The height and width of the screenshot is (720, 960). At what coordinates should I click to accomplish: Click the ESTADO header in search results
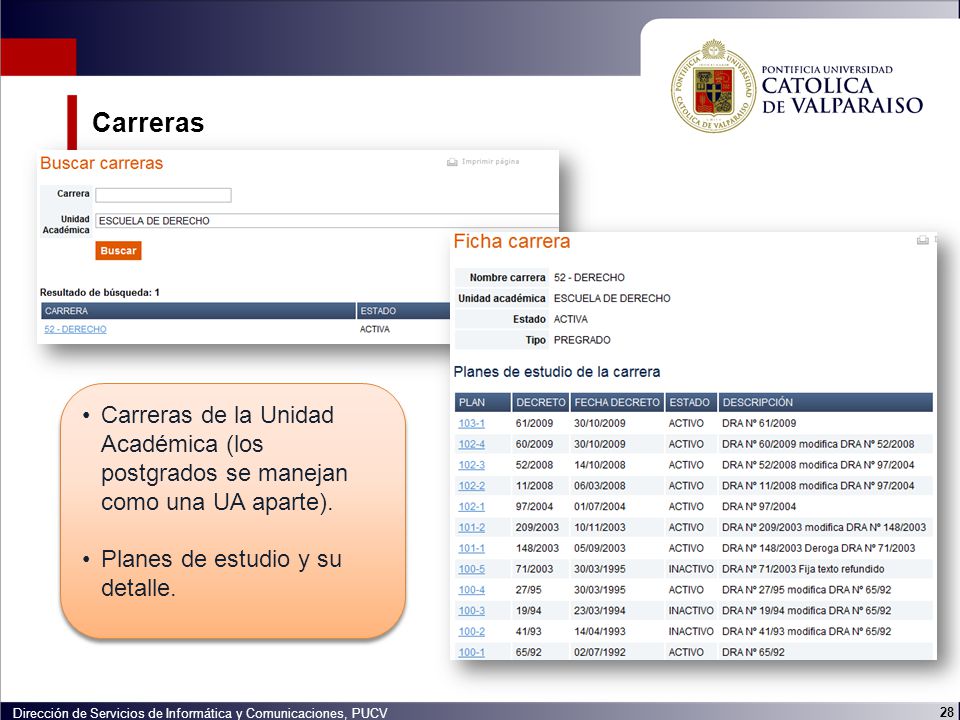click(403, 311)
